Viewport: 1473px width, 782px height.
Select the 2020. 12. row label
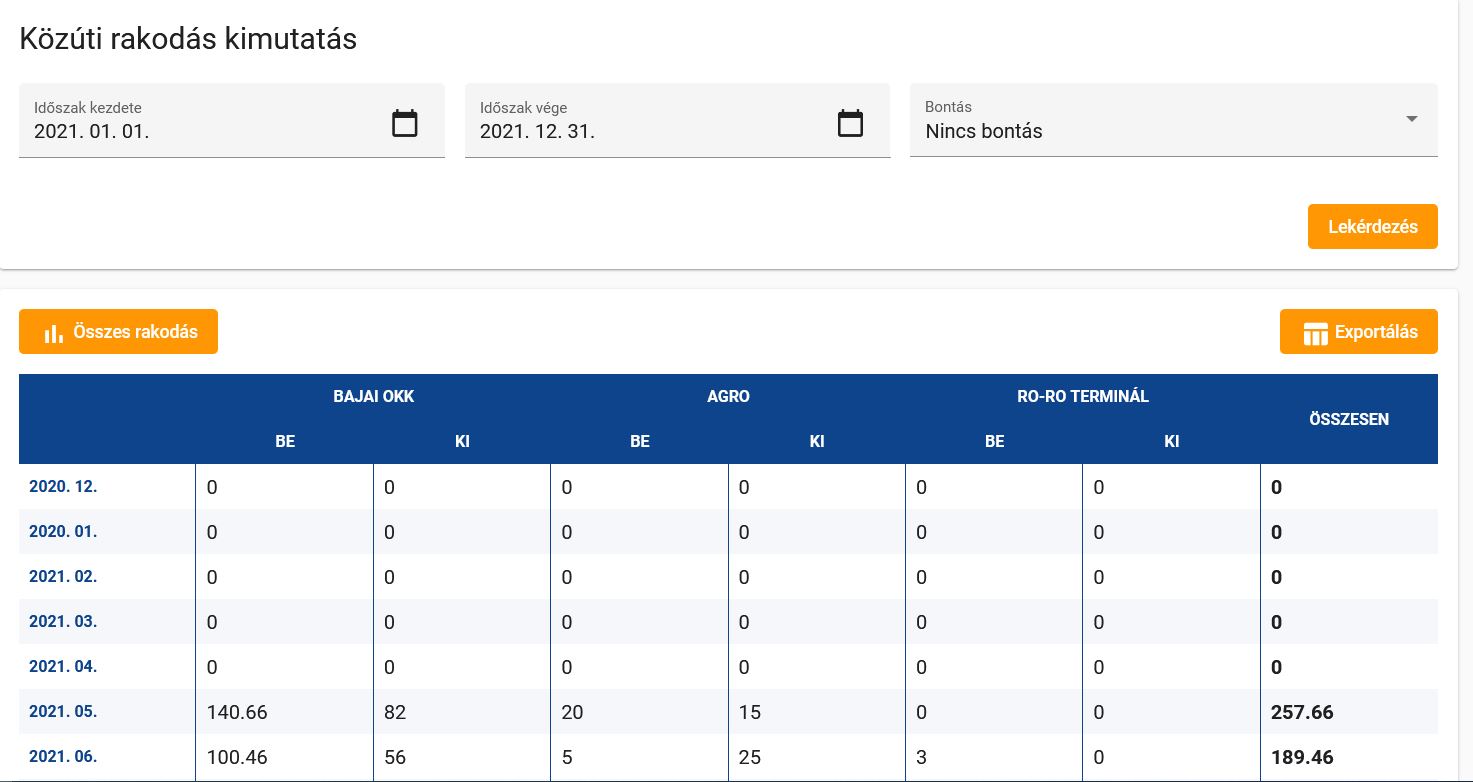[63, 487]
